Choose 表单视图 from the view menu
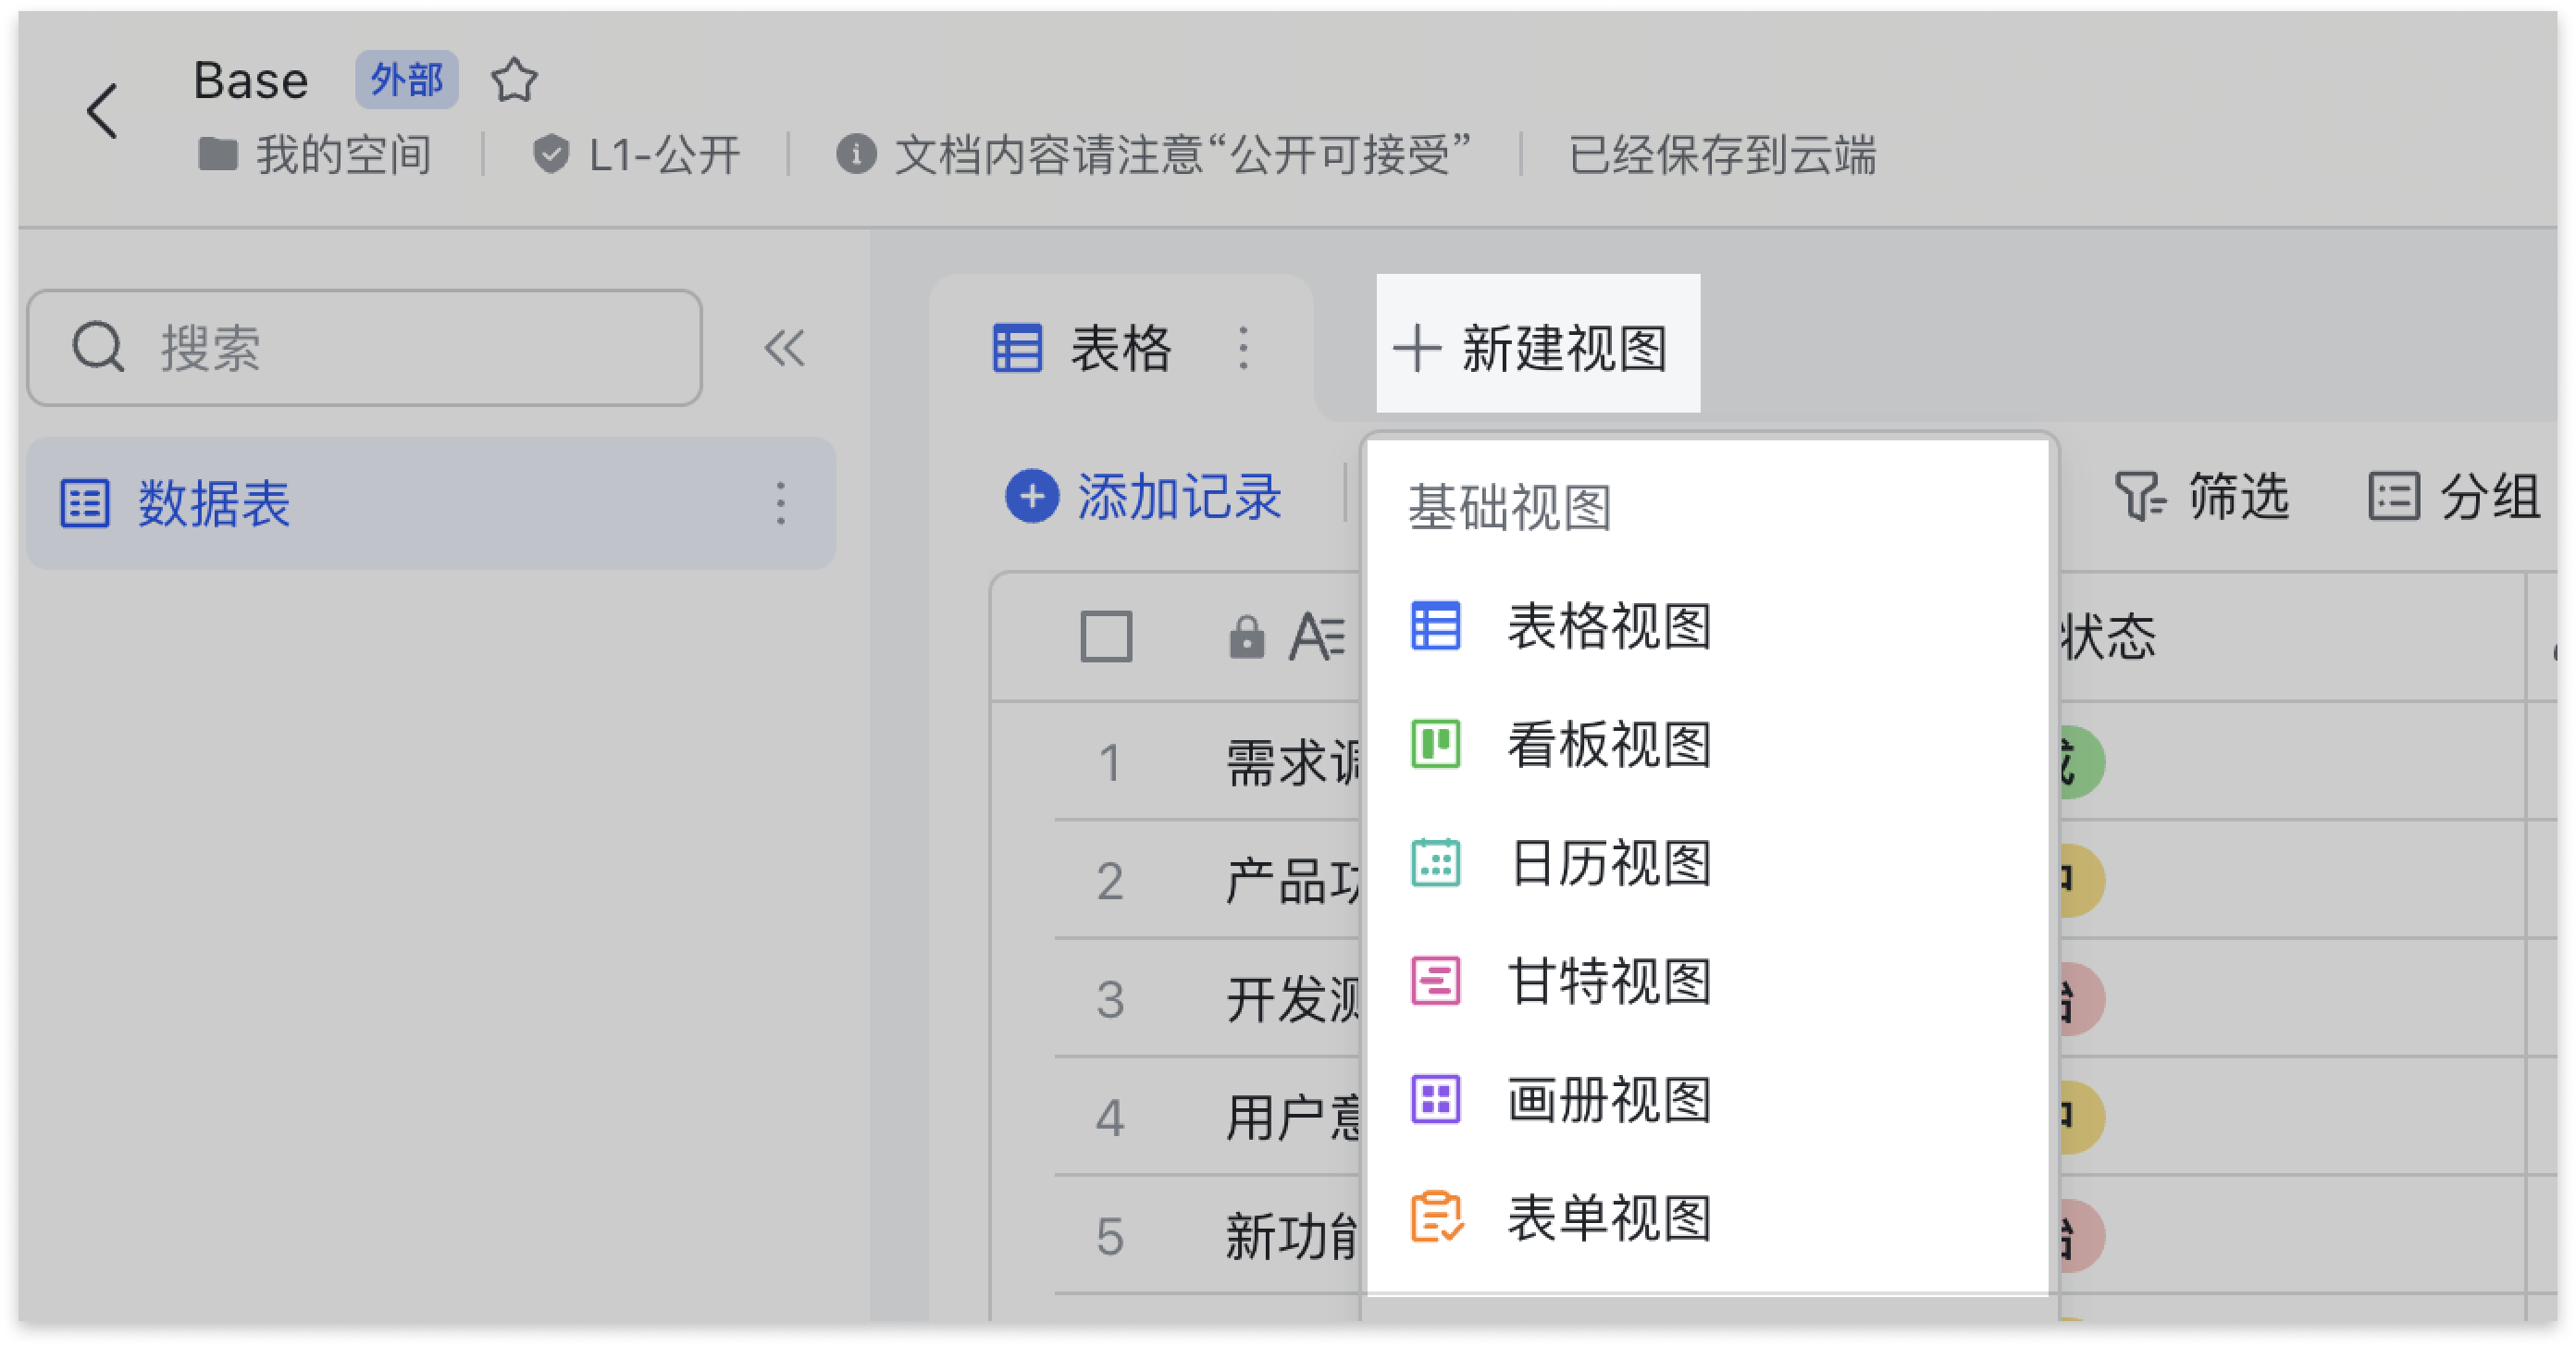This screenshot has width=2576, height=1347. coord(1708,1218)
